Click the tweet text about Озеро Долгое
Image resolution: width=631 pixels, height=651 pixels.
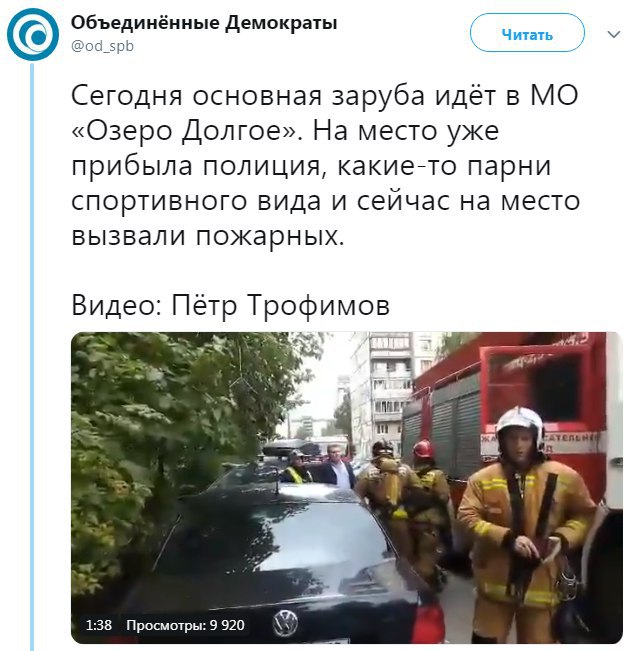(325, 165)
